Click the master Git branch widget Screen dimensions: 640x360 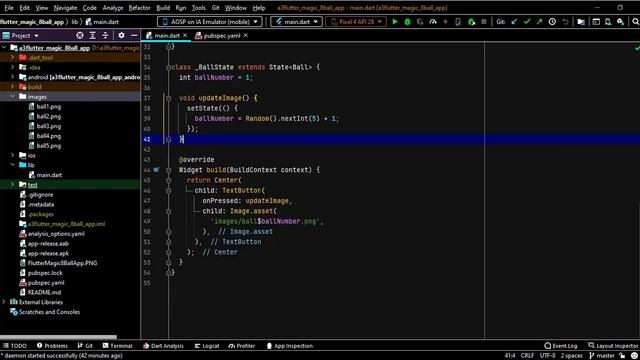click(x=602, y=356)
